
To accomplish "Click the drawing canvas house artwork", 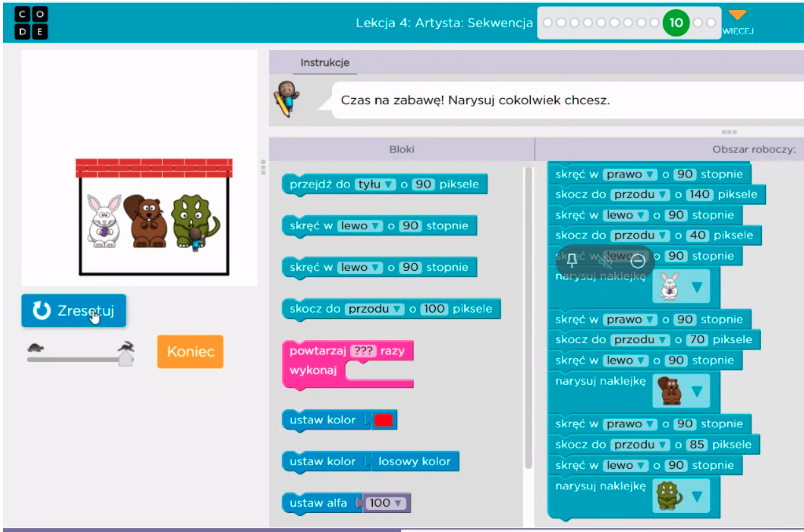I will point(154,217).
